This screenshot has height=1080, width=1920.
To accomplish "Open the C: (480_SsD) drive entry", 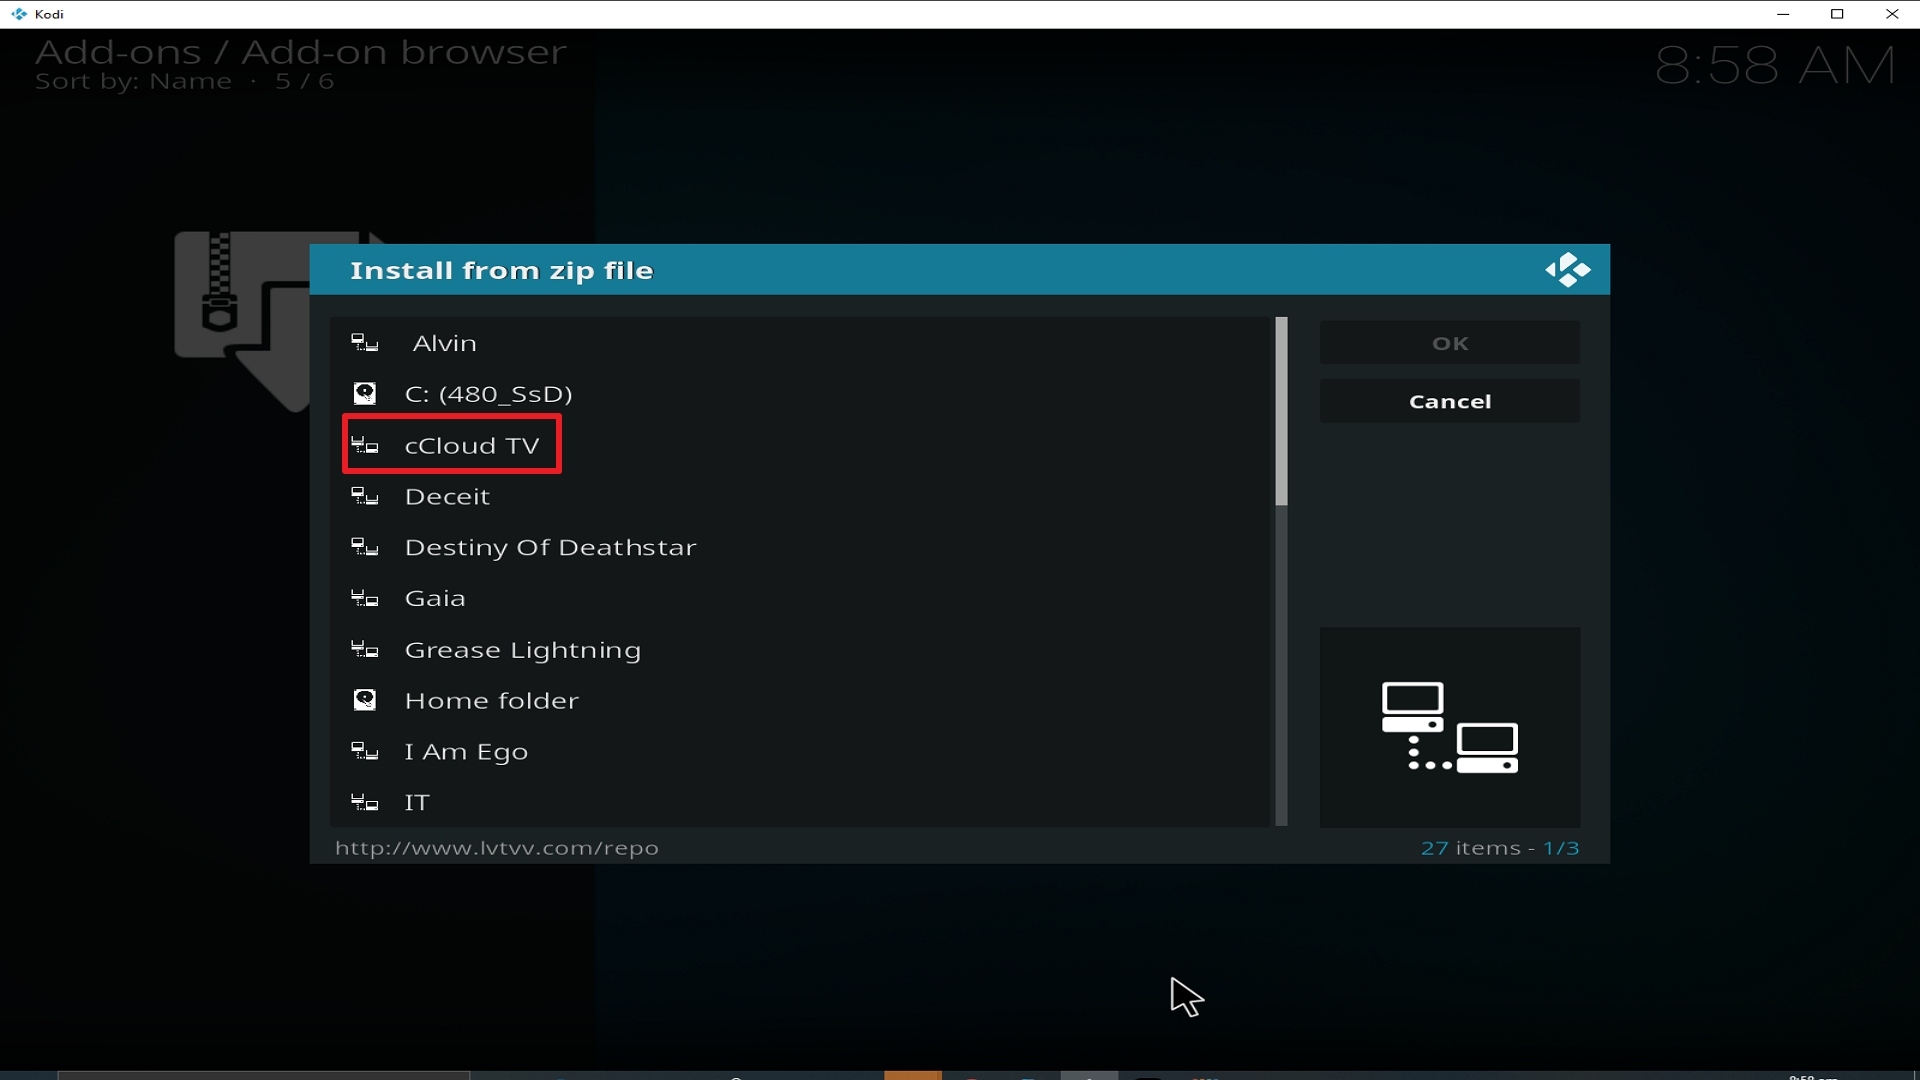I will click(x=800, y=394).
